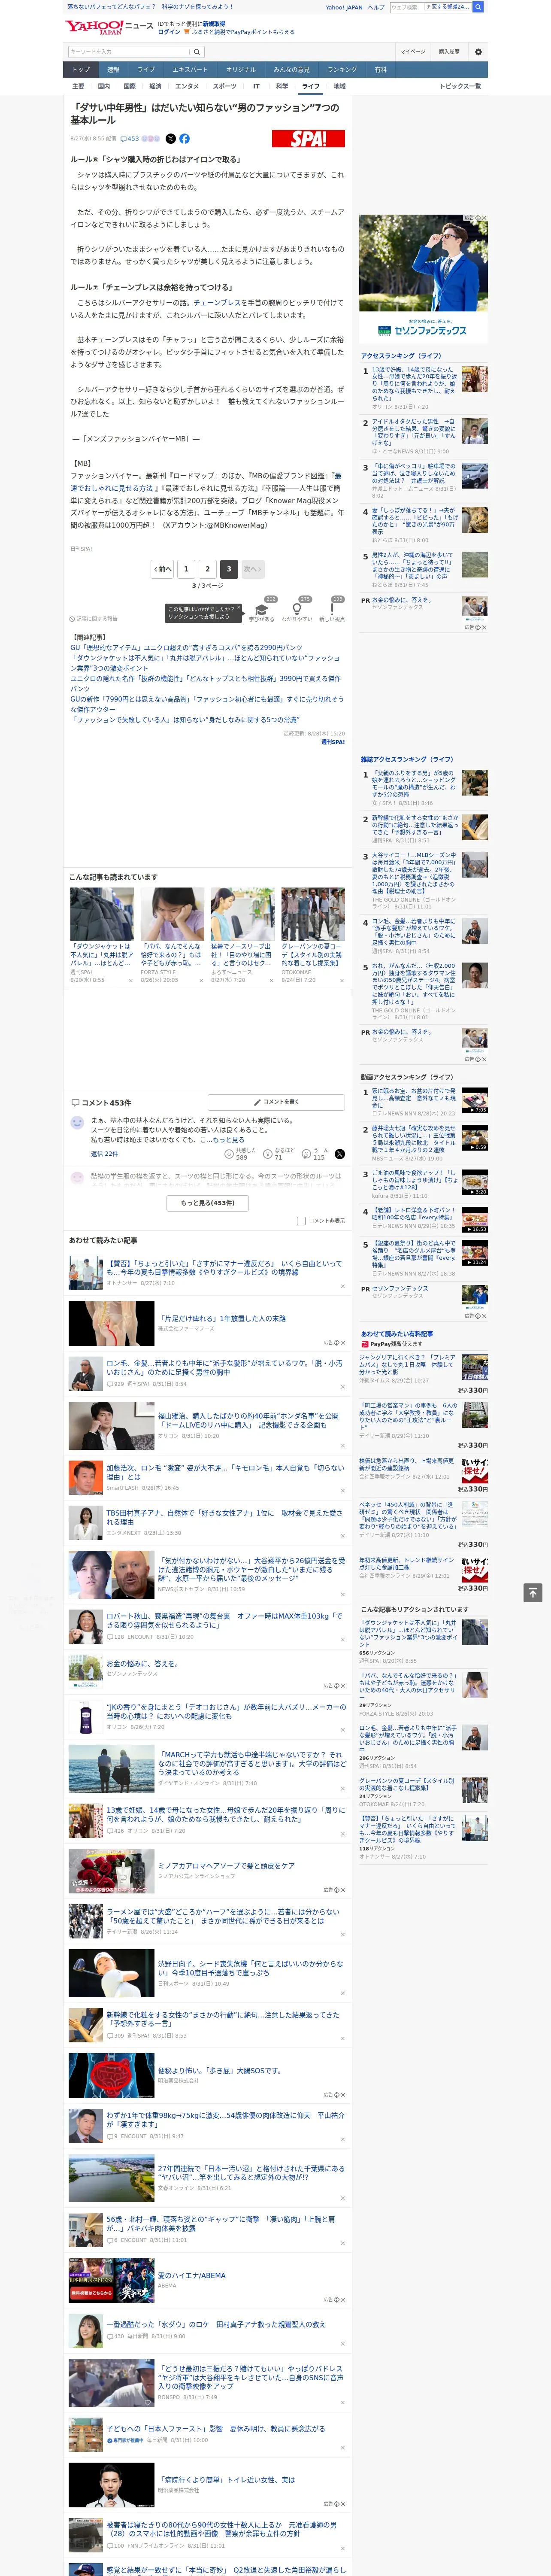The image size is (551, 2576).
Task: Share the article on Facebook
Action: 184,139
